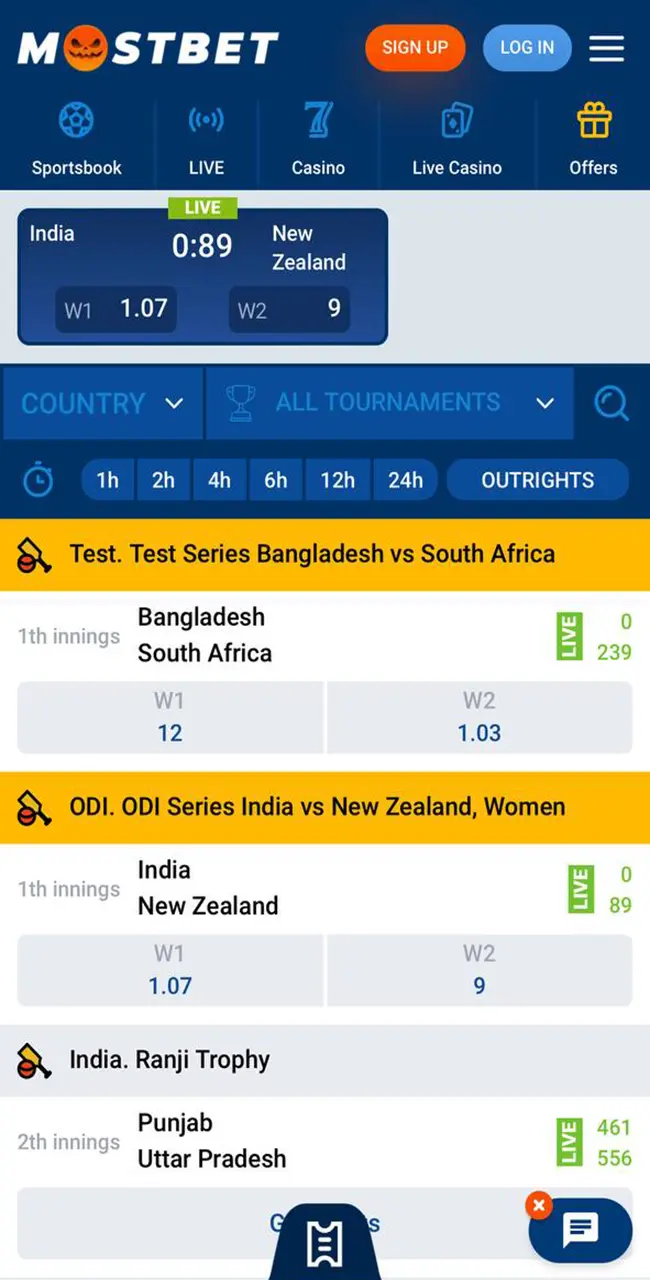Toggle the OUTRIGHTS filter on
Image resolution: width=650 pixels, height=1280 pixels.
(538, 480)
